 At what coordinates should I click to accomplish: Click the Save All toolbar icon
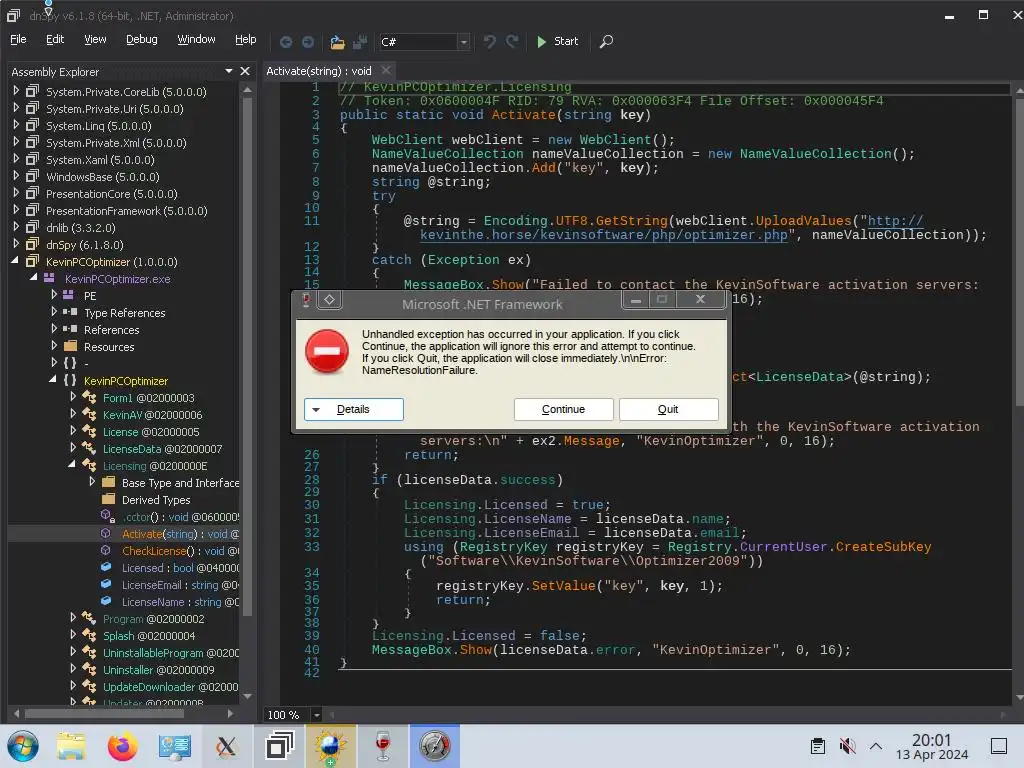360,42
